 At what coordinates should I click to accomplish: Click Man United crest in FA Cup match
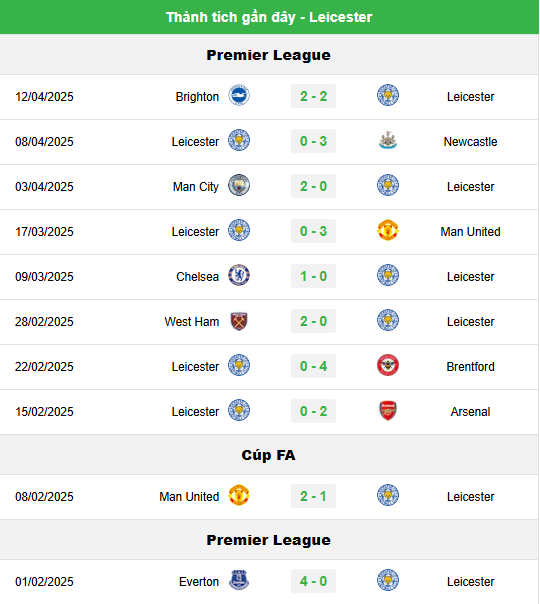(239, 496)
